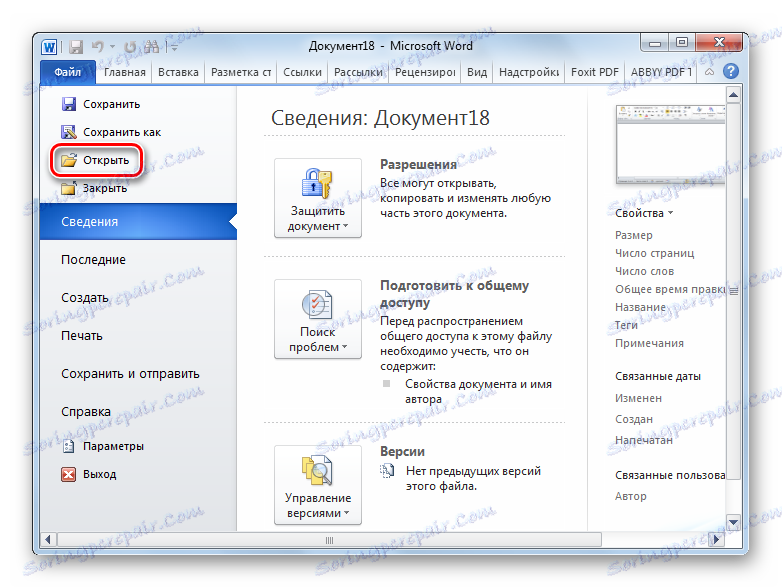Open the Поиск проблем dropdown button
782x588 pixels.
(318, 319)
